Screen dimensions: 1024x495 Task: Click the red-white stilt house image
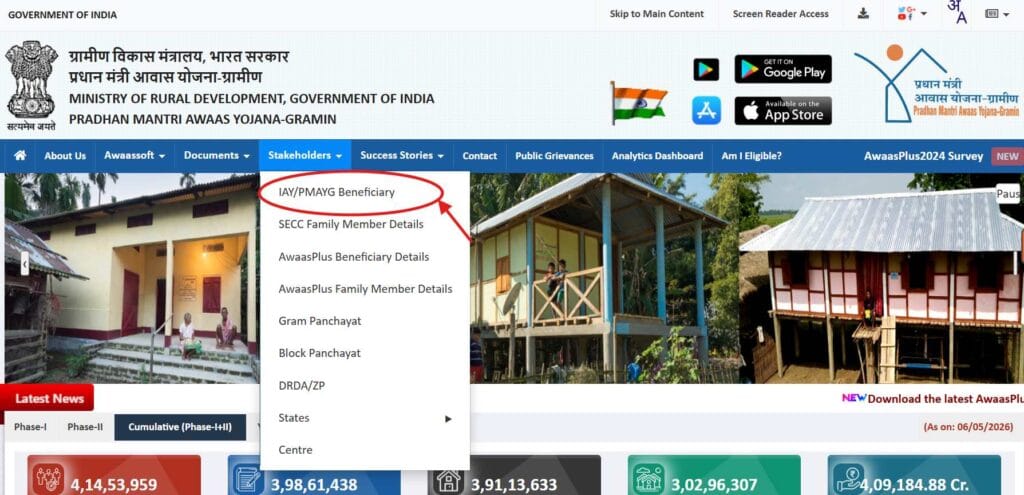pyautogui.click(x=882, y=278)
